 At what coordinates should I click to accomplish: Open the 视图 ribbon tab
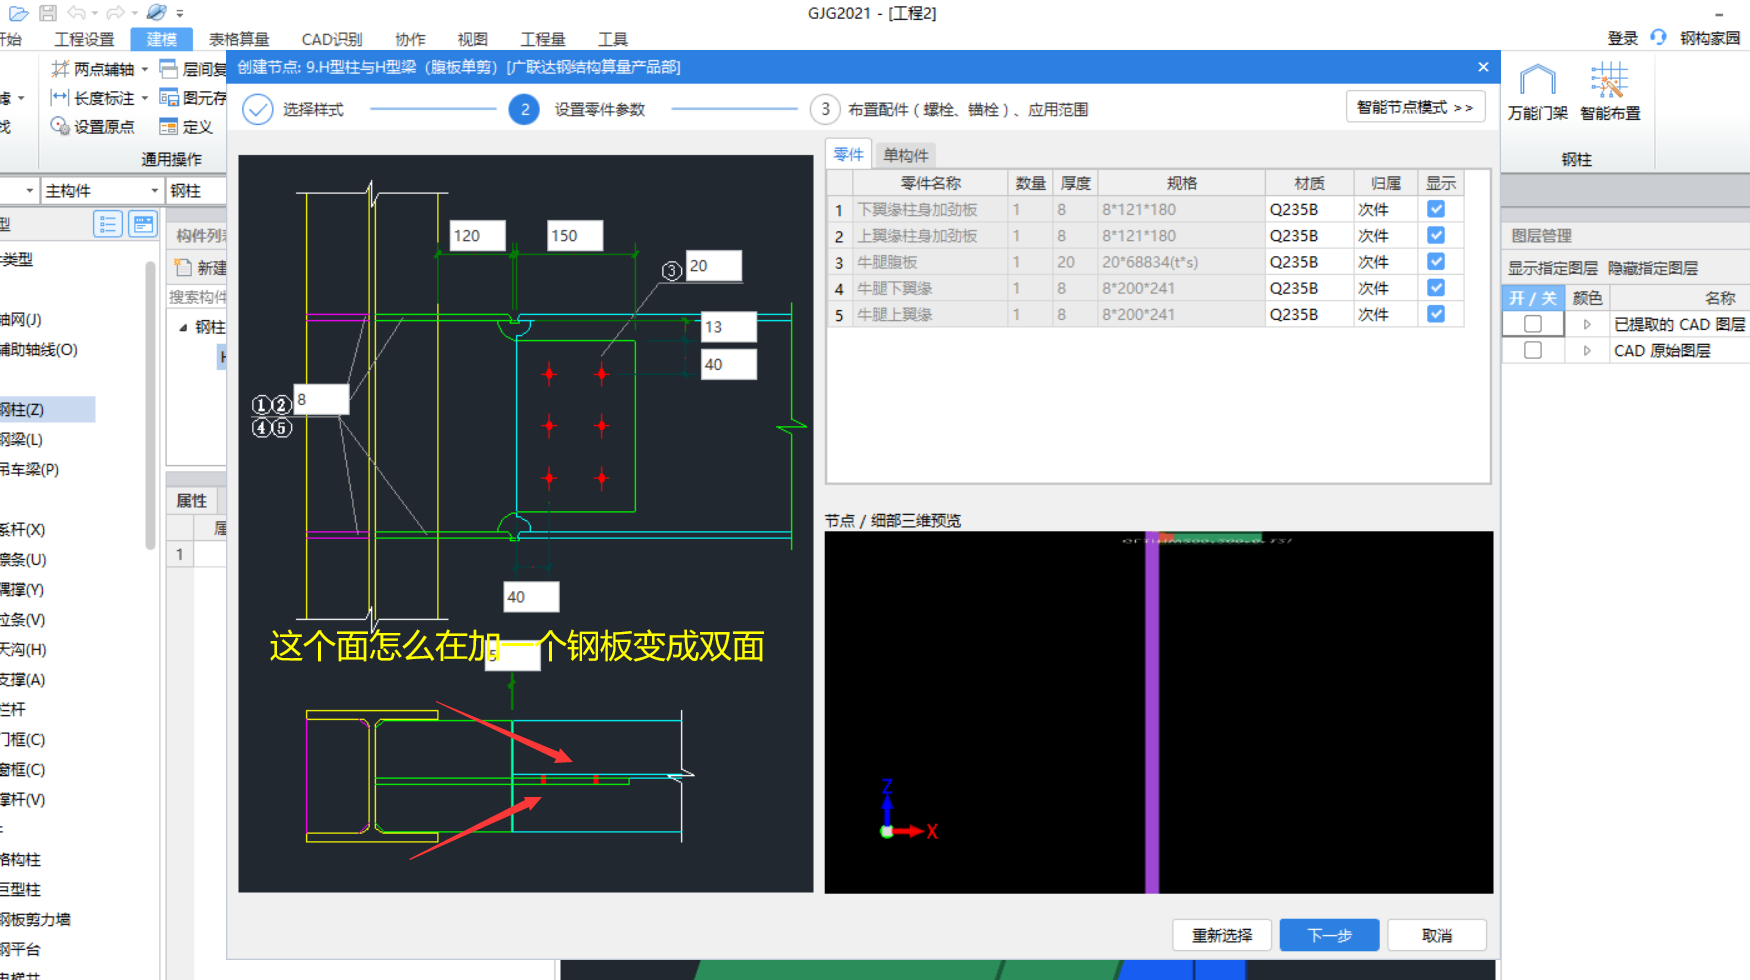[x=472, y=39]
